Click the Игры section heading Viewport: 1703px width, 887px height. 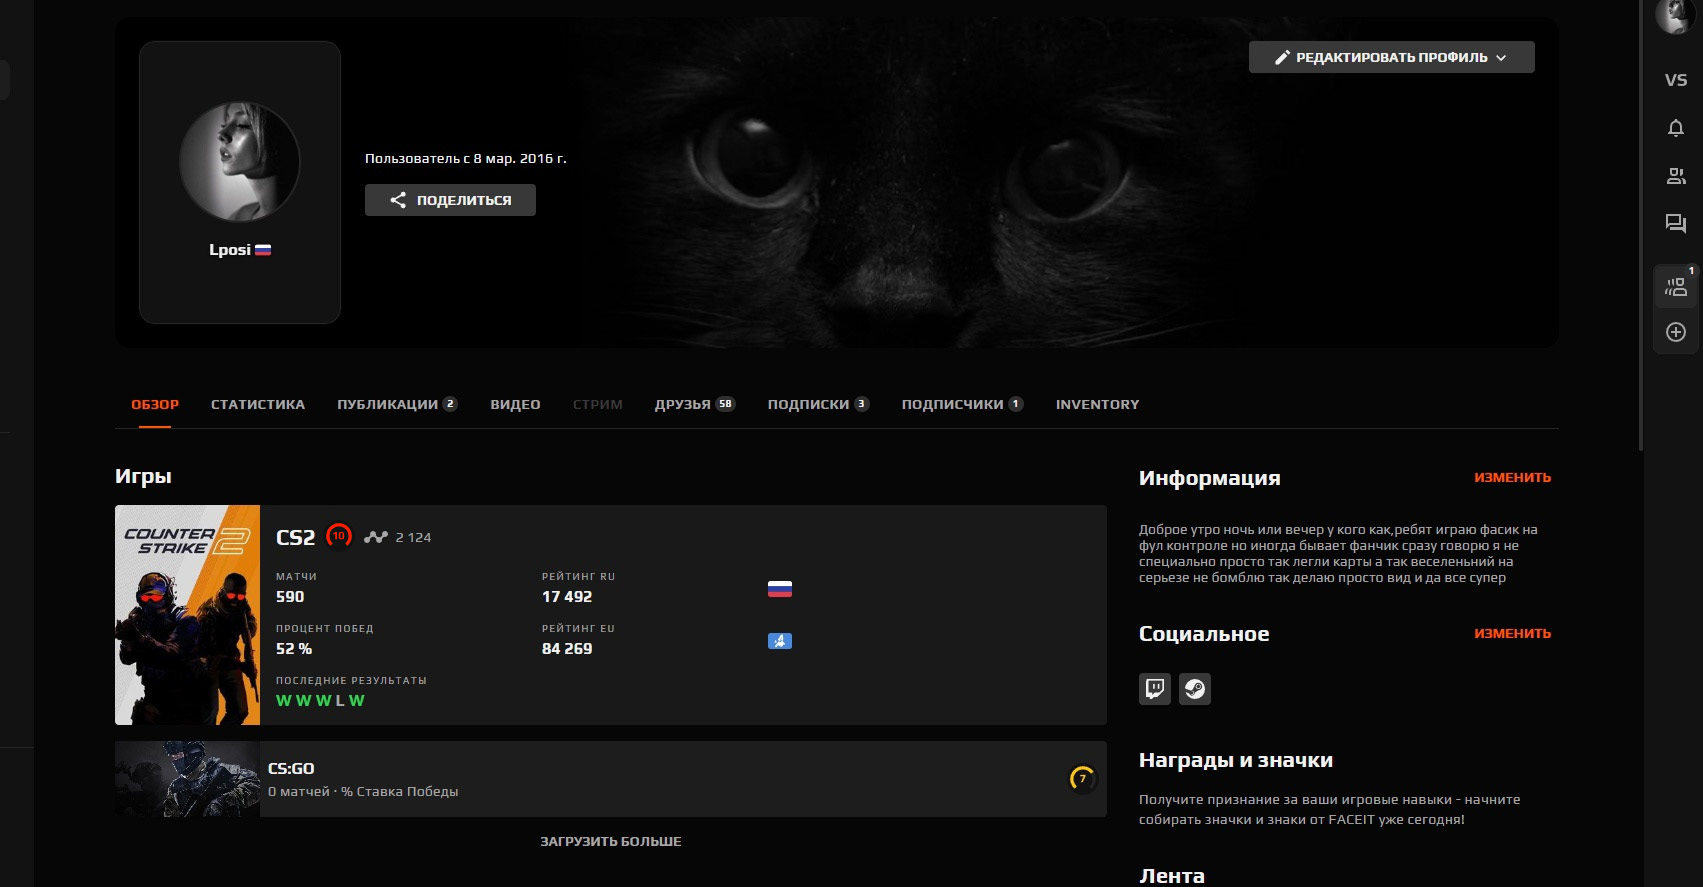point(143,477)
